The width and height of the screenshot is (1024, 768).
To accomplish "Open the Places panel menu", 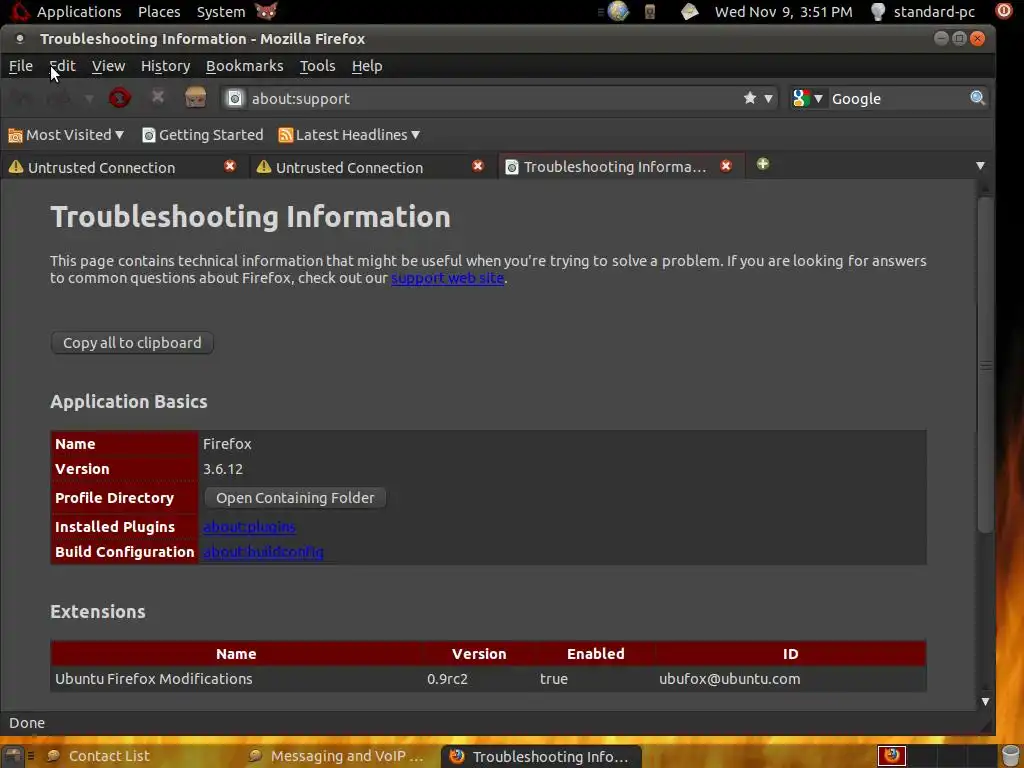I will pos(159,12).
